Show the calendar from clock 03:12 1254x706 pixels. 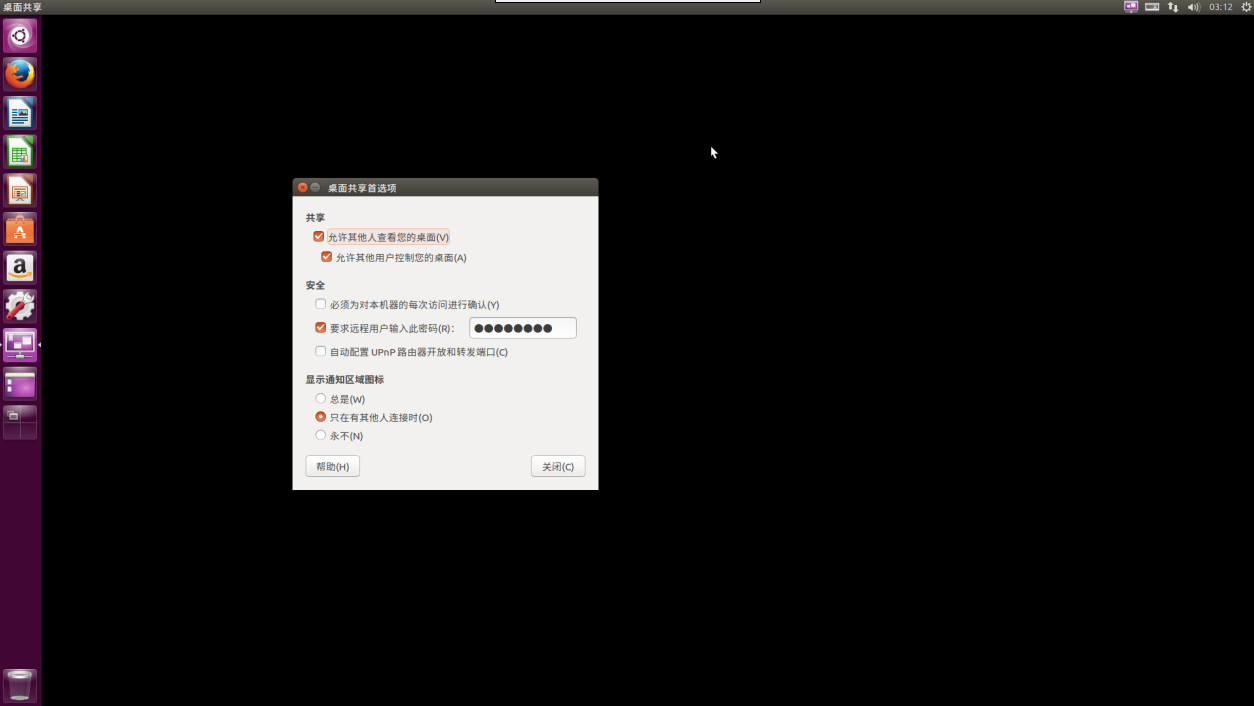click(x=1220, y=7)
